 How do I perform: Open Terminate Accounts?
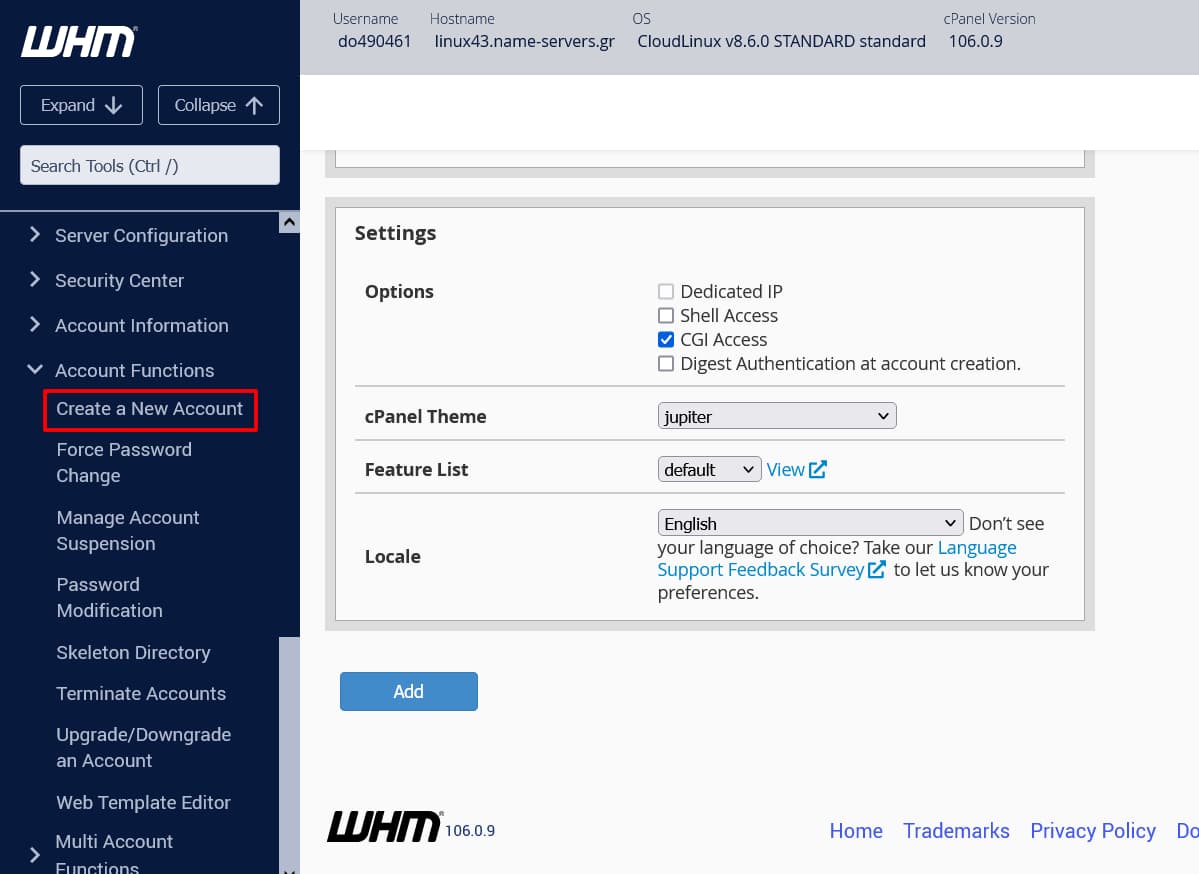[x=141, y=694]
